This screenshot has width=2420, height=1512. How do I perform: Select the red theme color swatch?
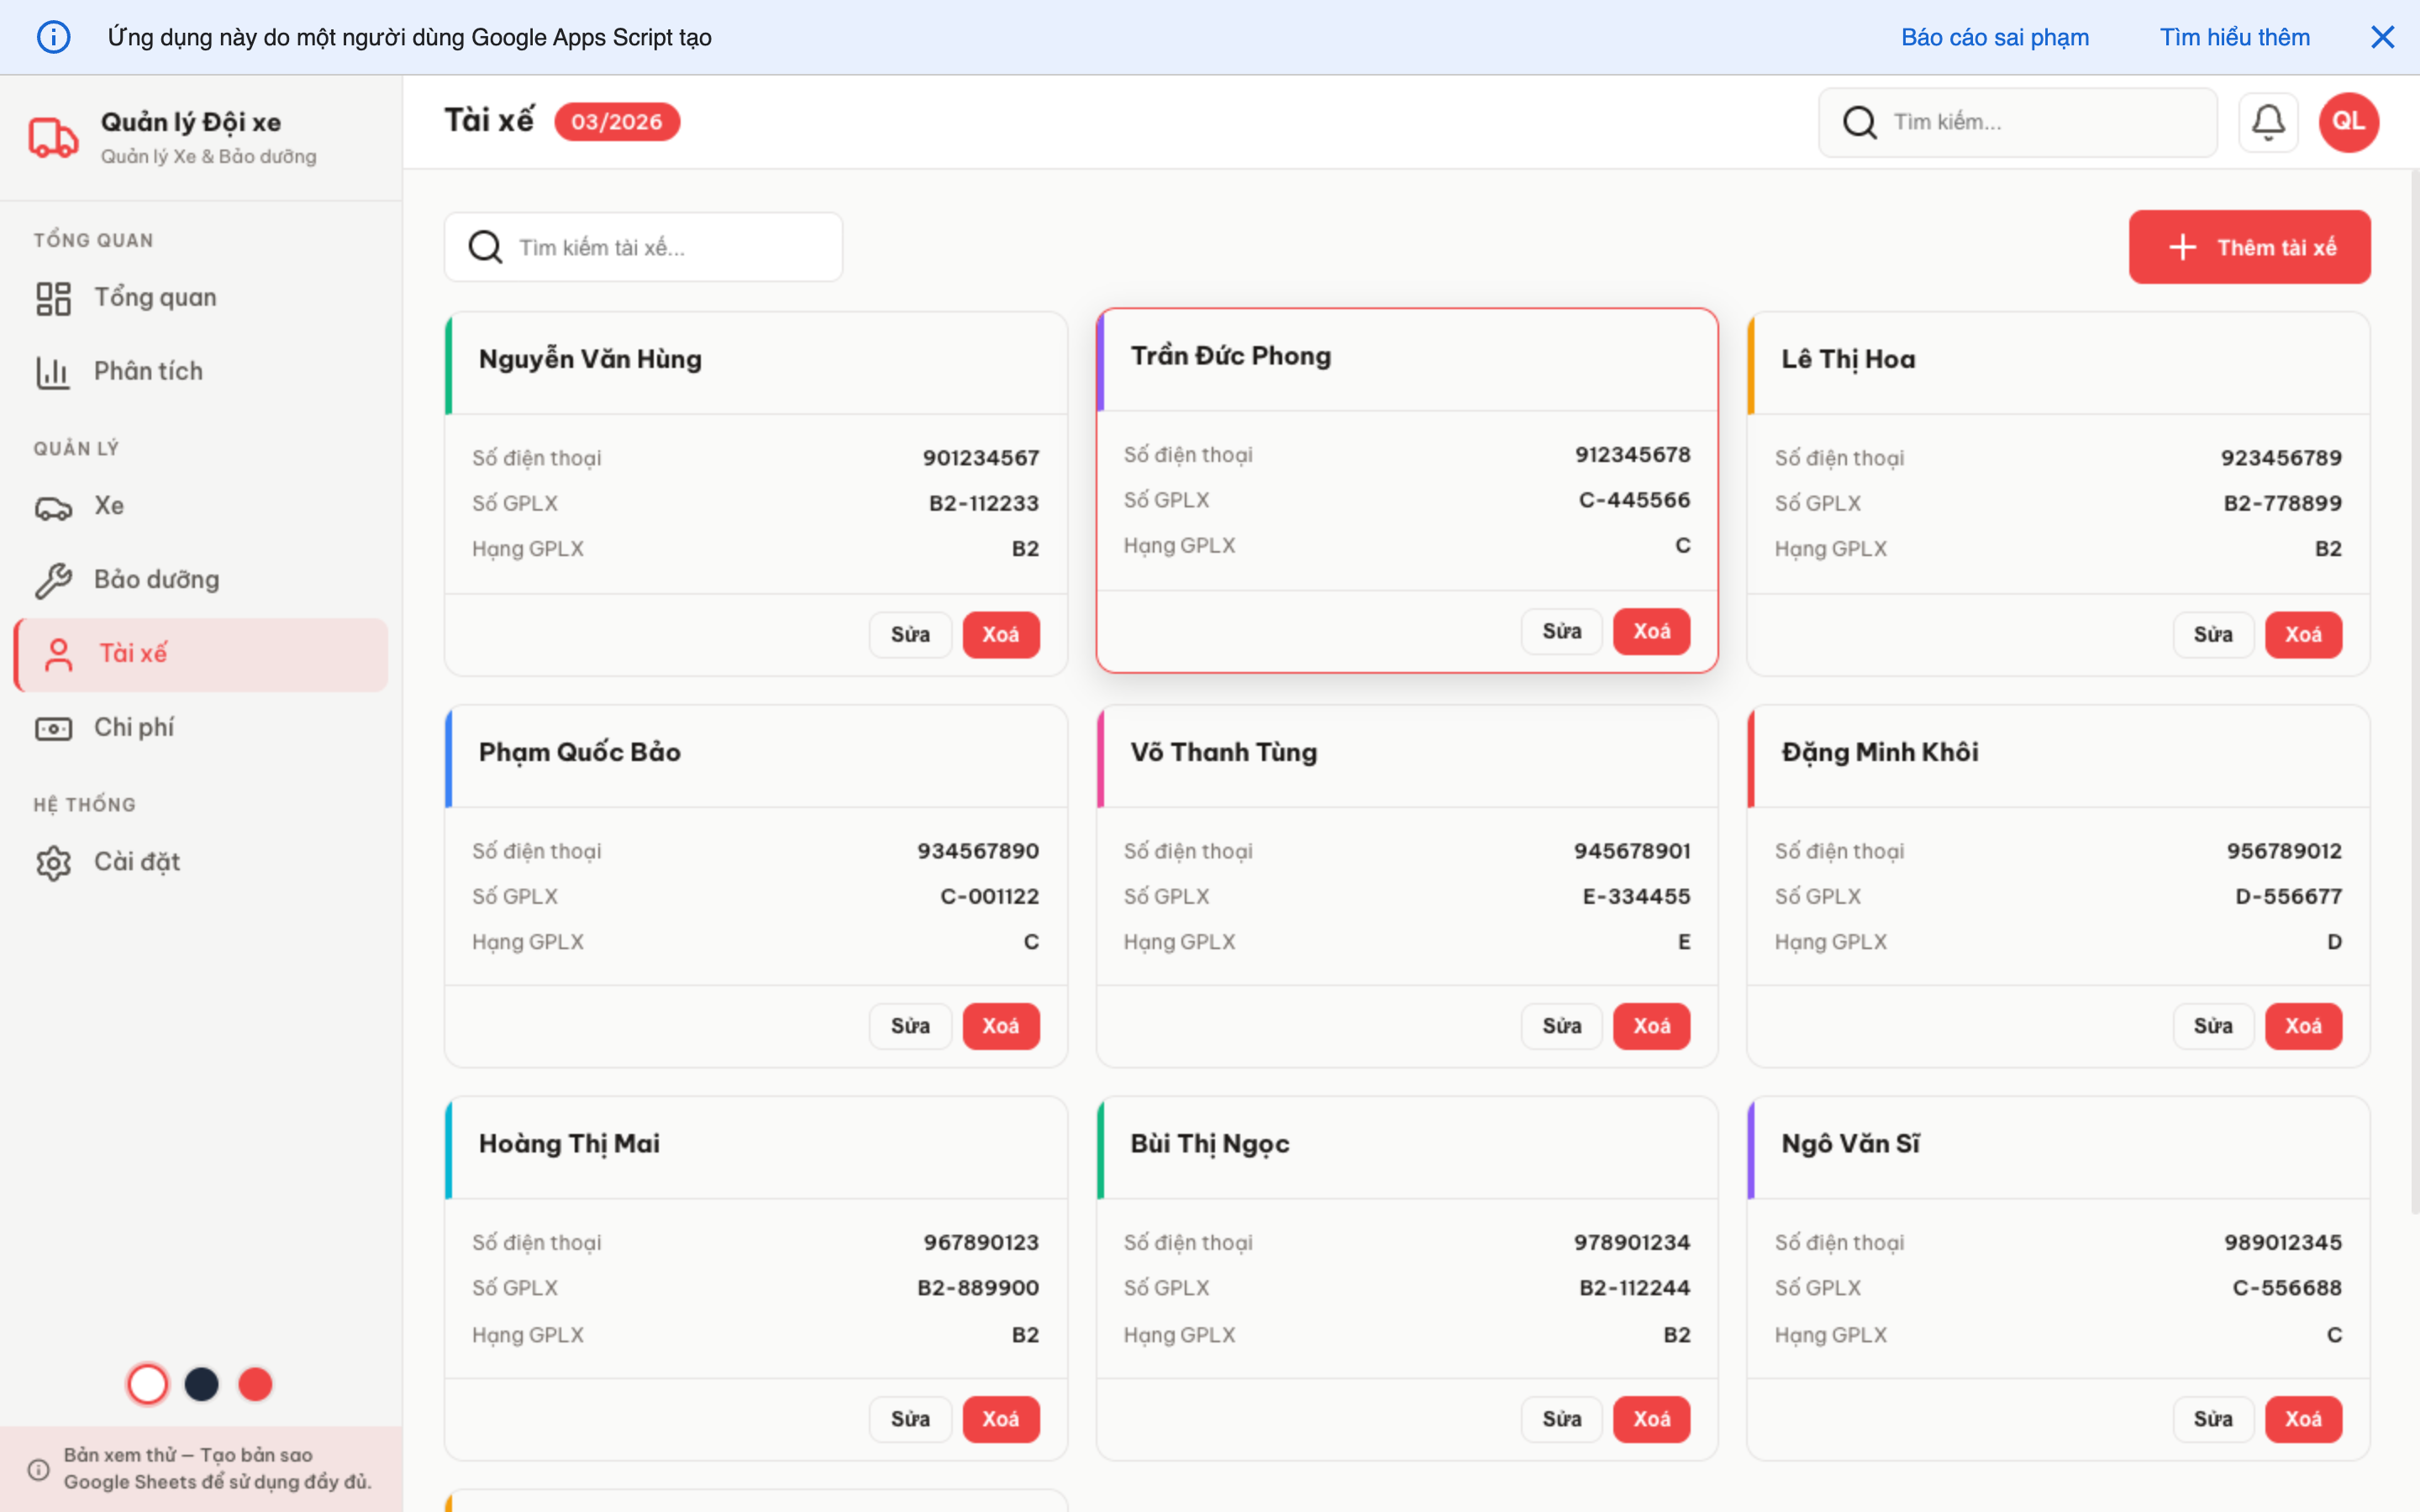(256, 1384)
